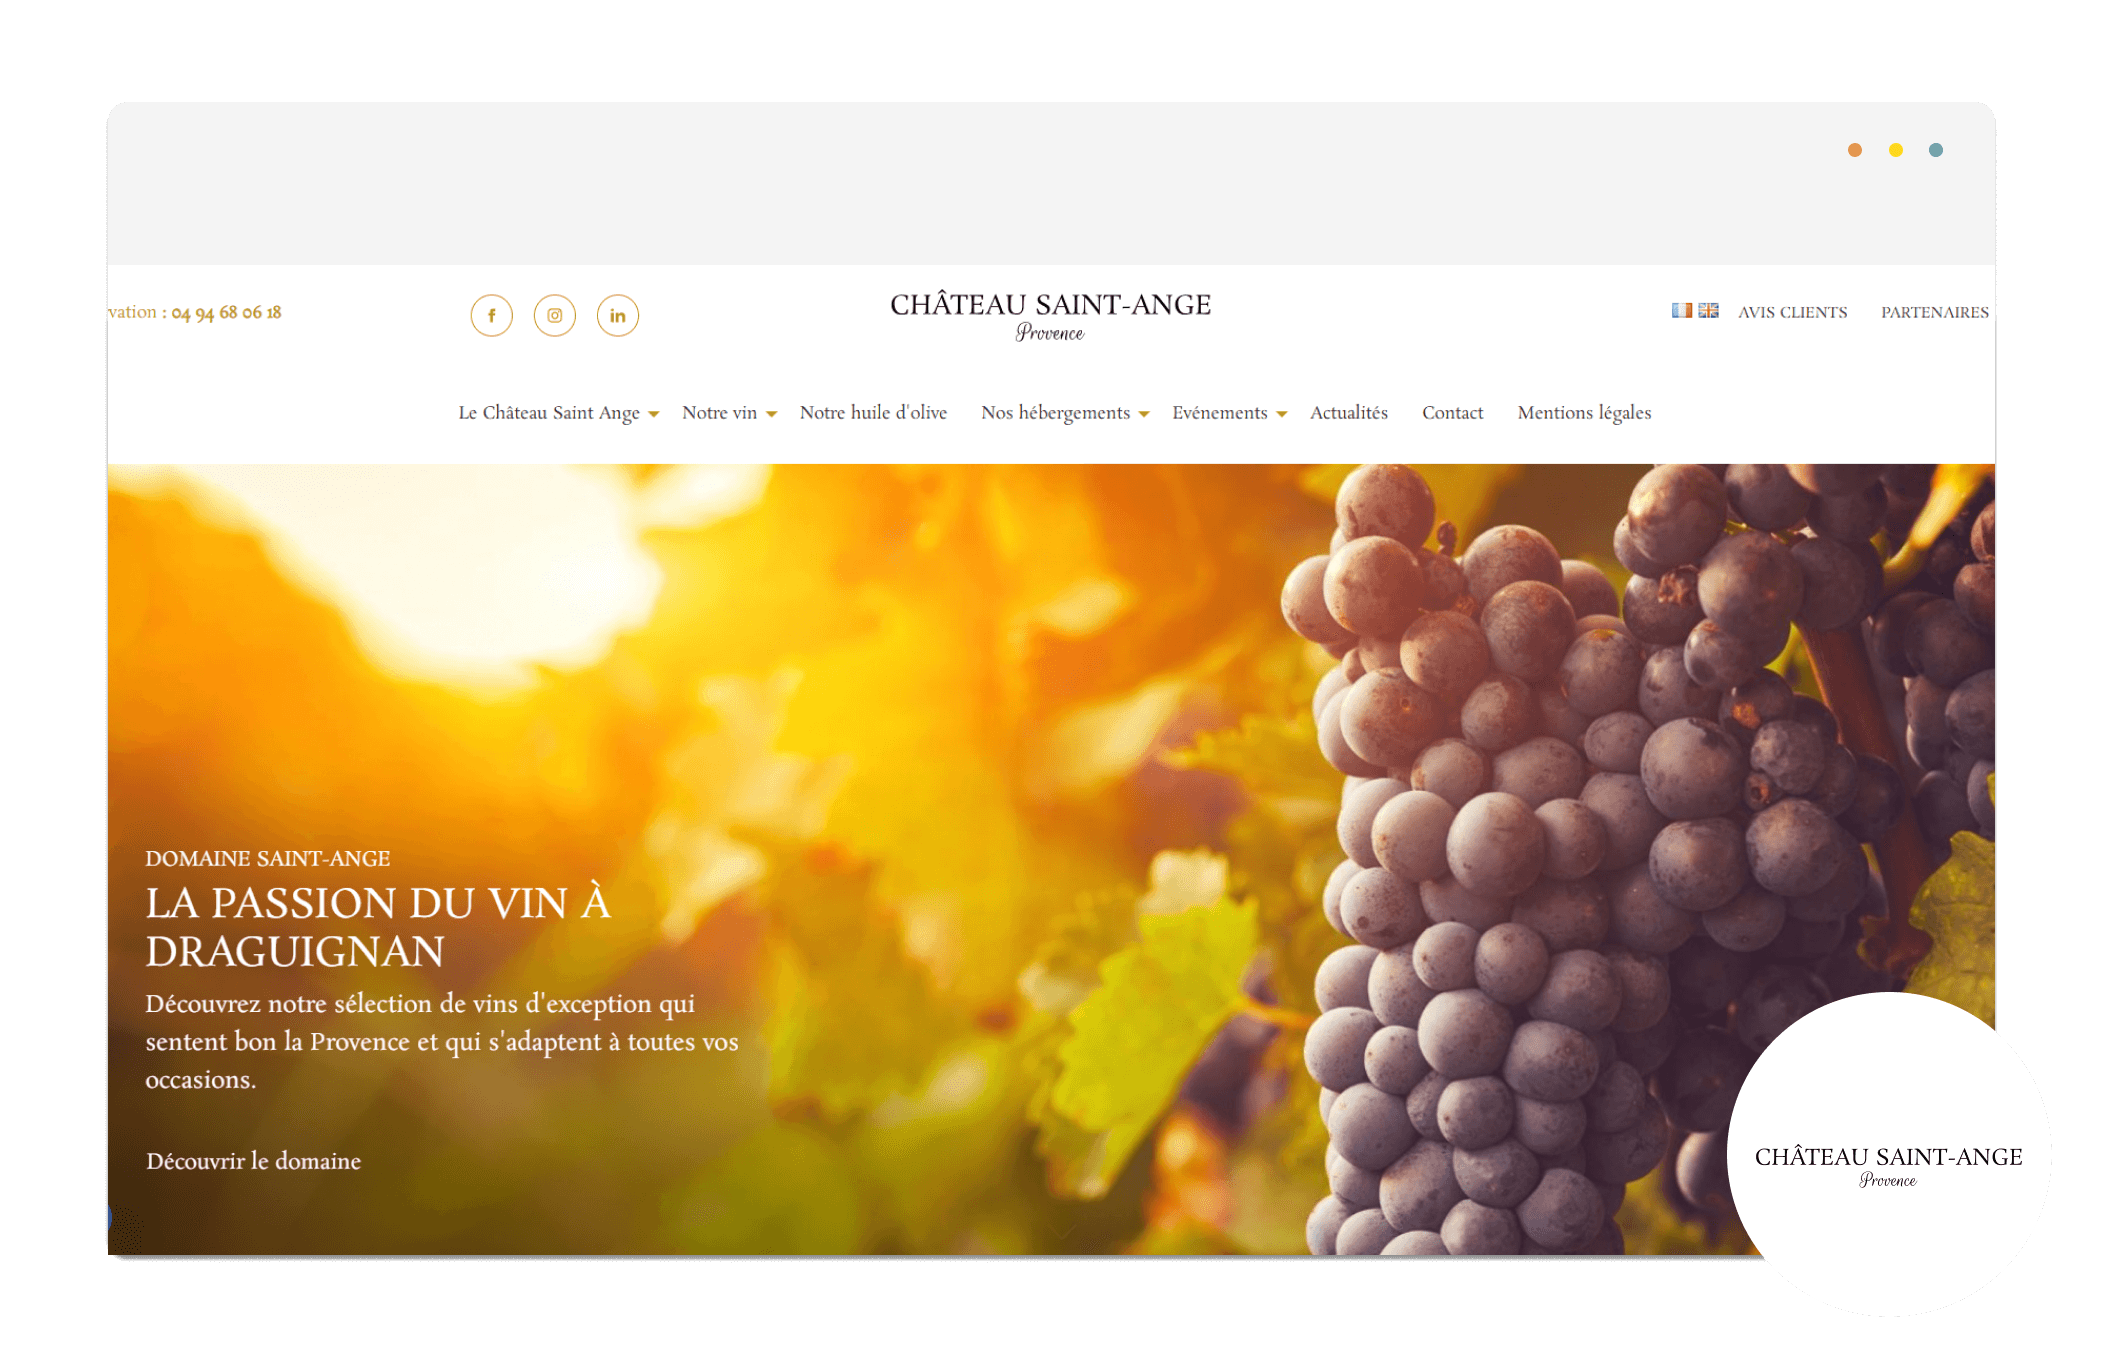Open the Instagram social icon
The image size is (2102, 1356).
pyautogui.click(x=554, y=316)
